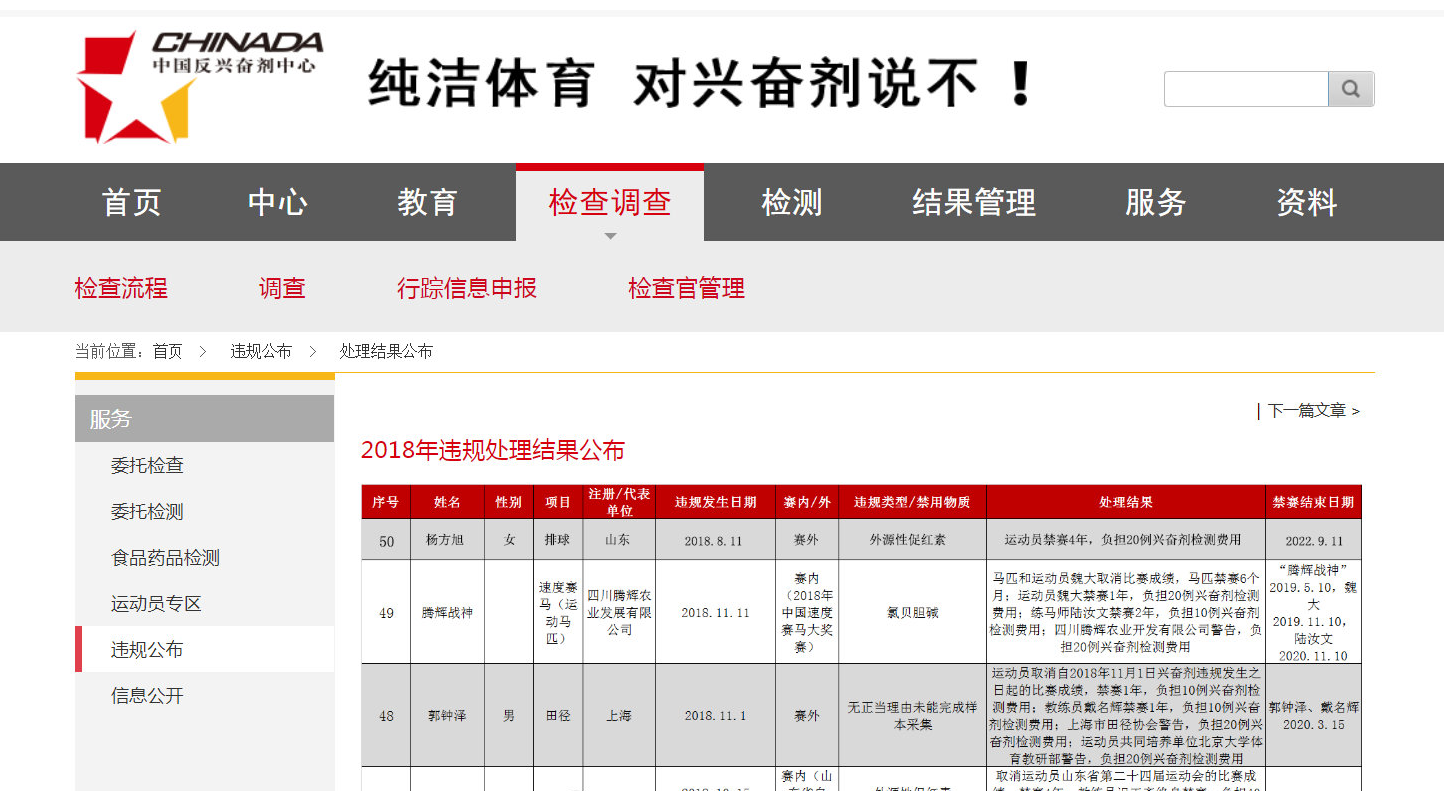Click the 2018年违规处理结果公布 title
Viewport: 1444px width, 791px height.
493,451
